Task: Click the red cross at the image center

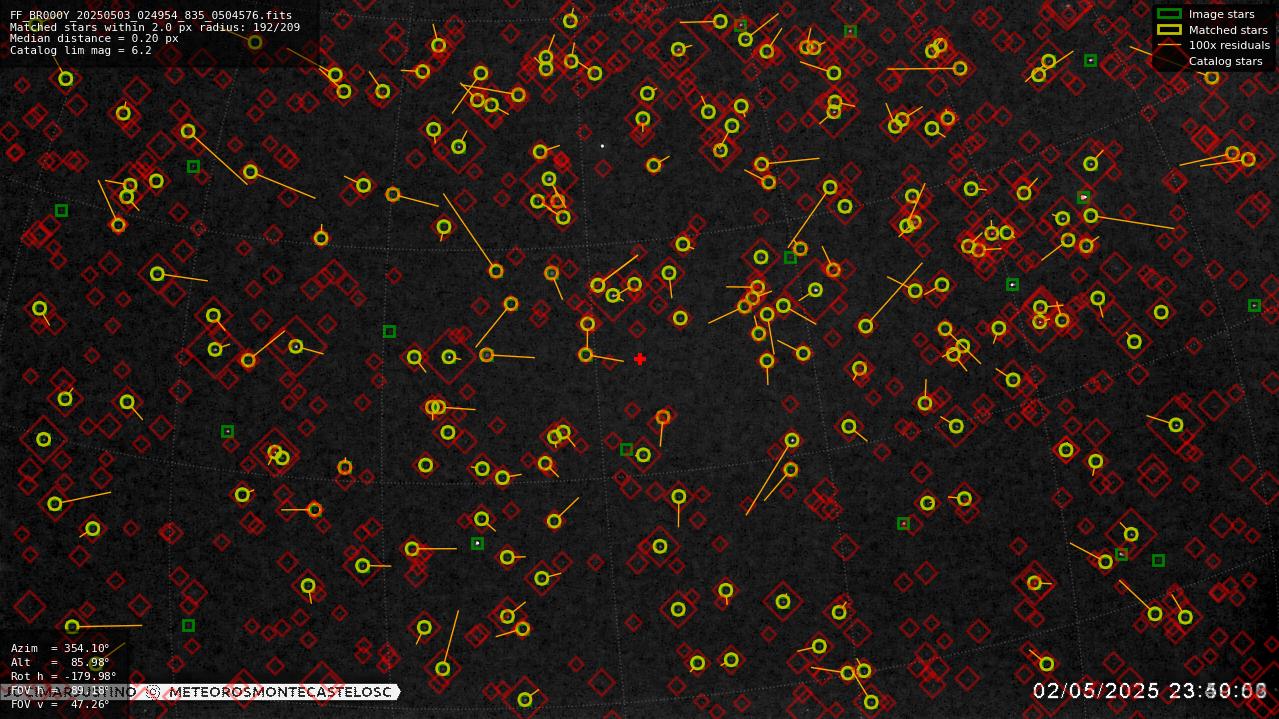Action: [639, 359]
